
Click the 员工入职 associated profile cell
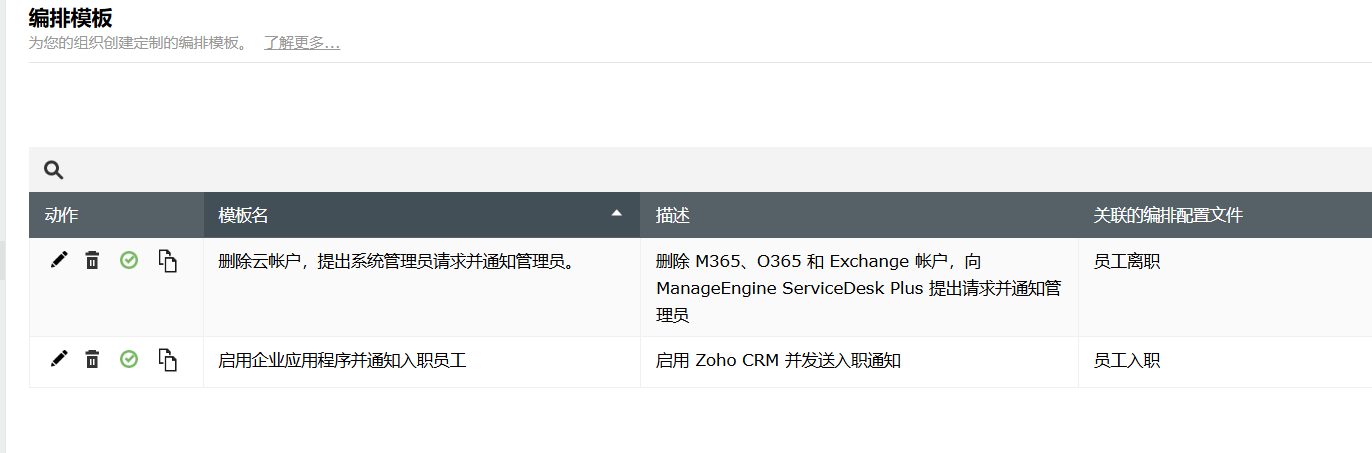(x=1127, y=360)
